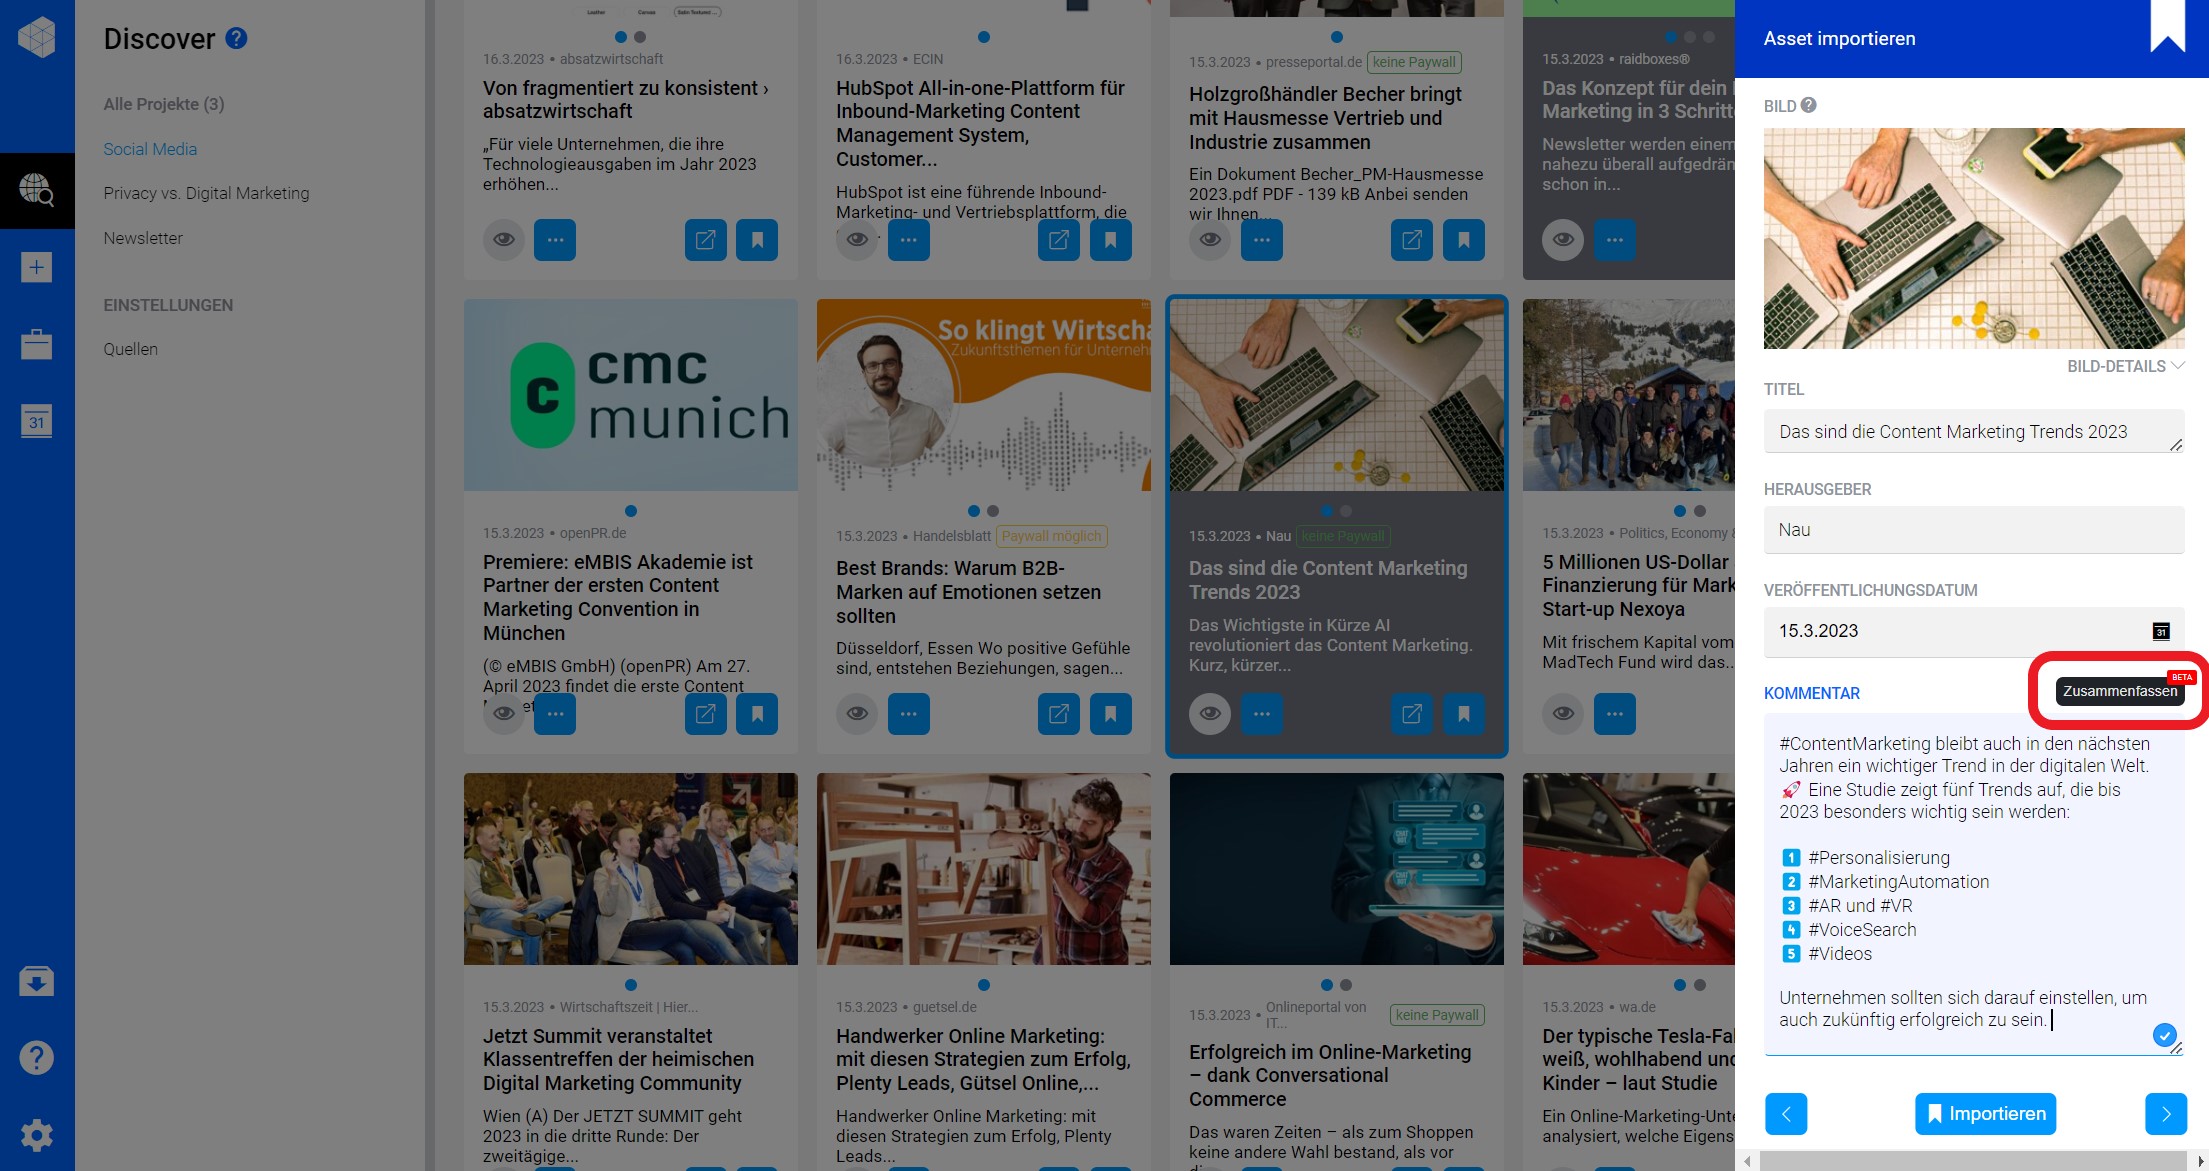Viewport: 2209px width, 1171px height.
Task: Toggle the eye on eMBIS Akademie card
Action: tap(504, 714)
